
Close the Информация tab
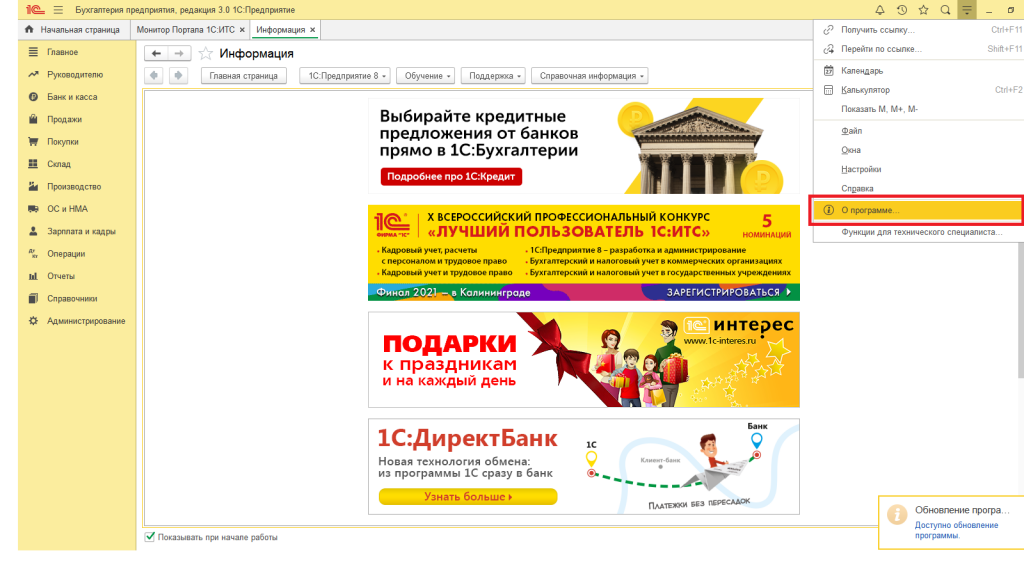click(313, 30)
